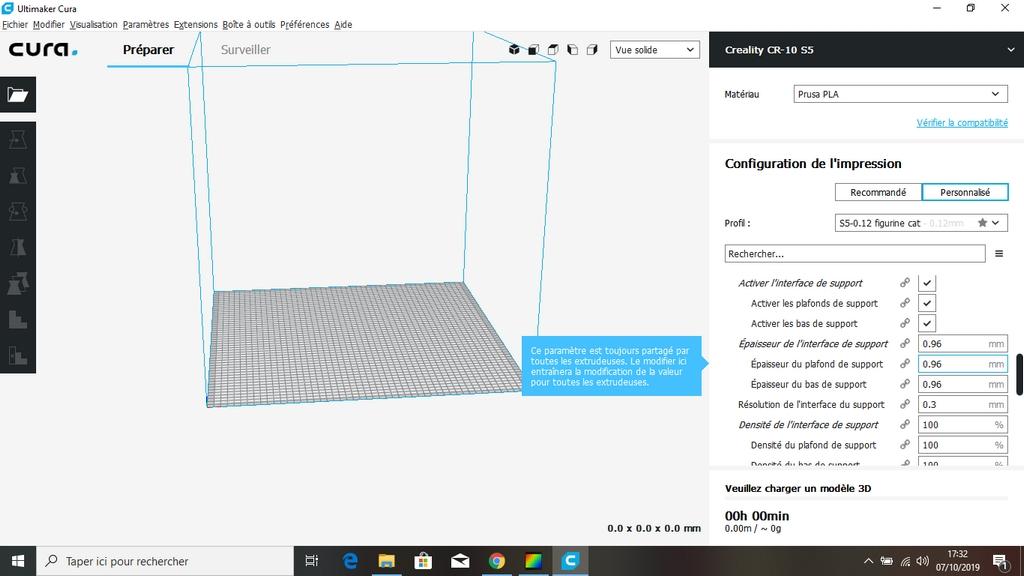Toggle Activer les bas de support checkbox

click(927, 323)
